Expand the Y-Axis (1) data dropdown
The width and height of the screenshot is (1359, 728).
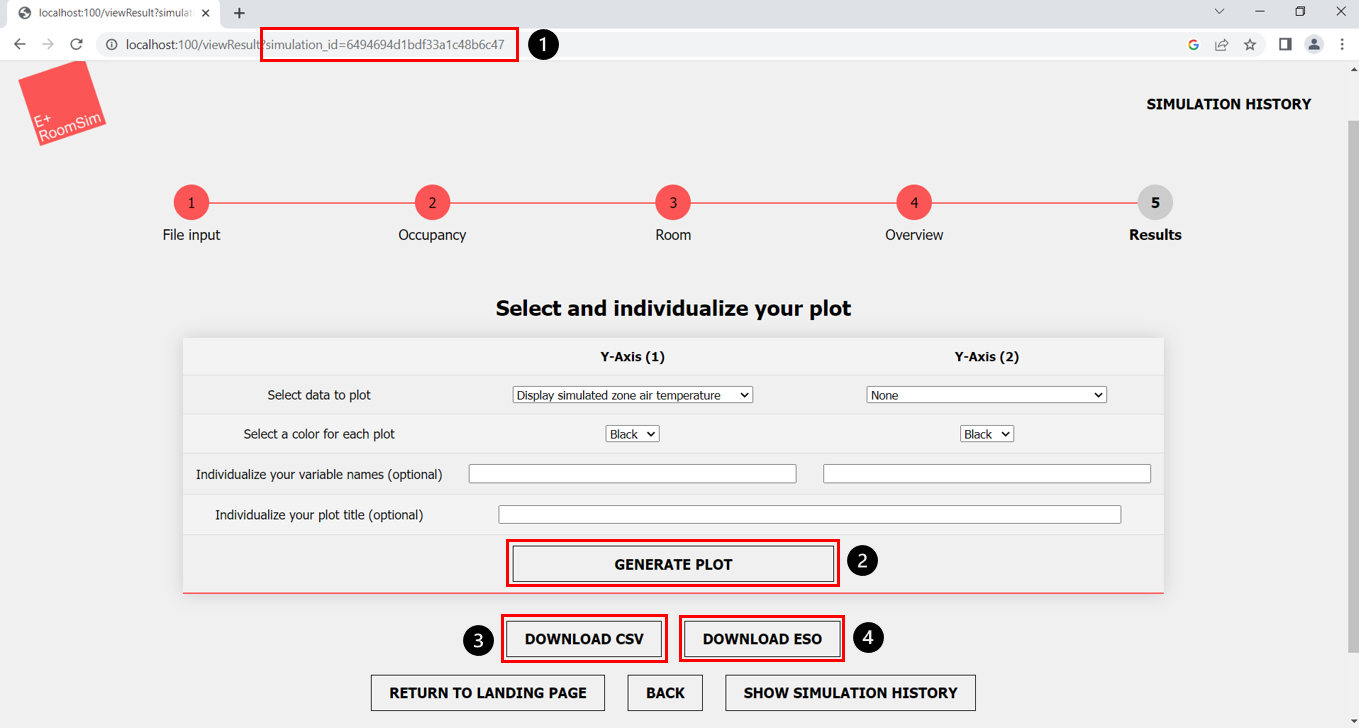click(632, 395)
